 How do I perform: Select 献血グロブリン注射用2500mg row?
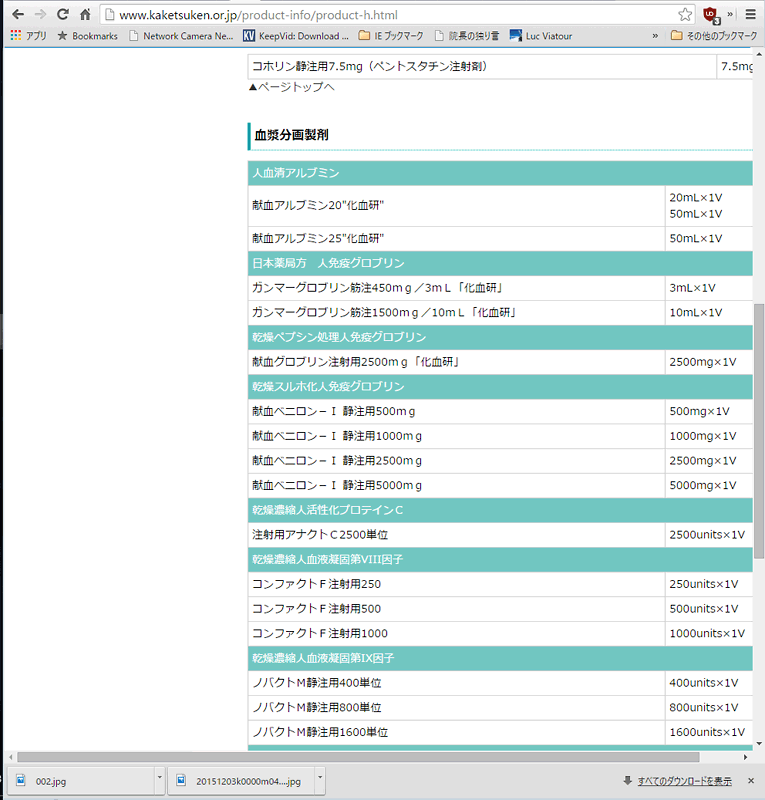point(500,362)
